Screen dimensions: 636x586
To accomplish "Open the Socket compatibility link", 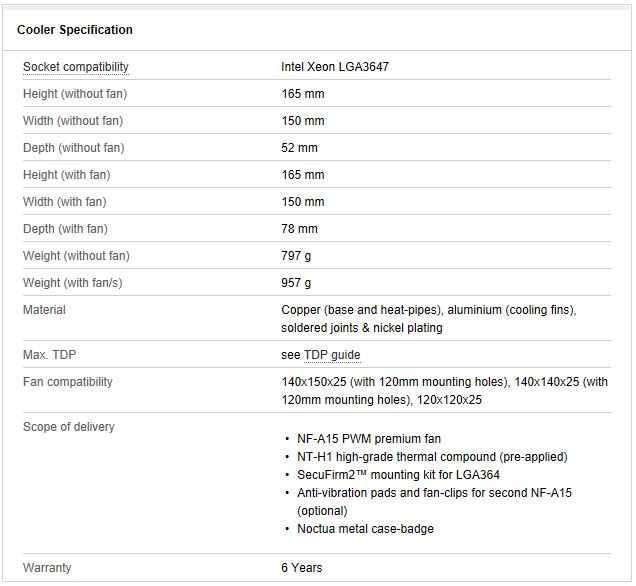I will click(x=76, y=67).
